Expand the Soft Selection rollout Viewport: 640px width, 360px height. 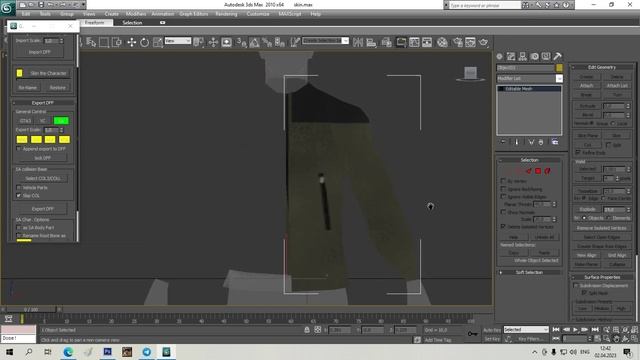(529, 272)
